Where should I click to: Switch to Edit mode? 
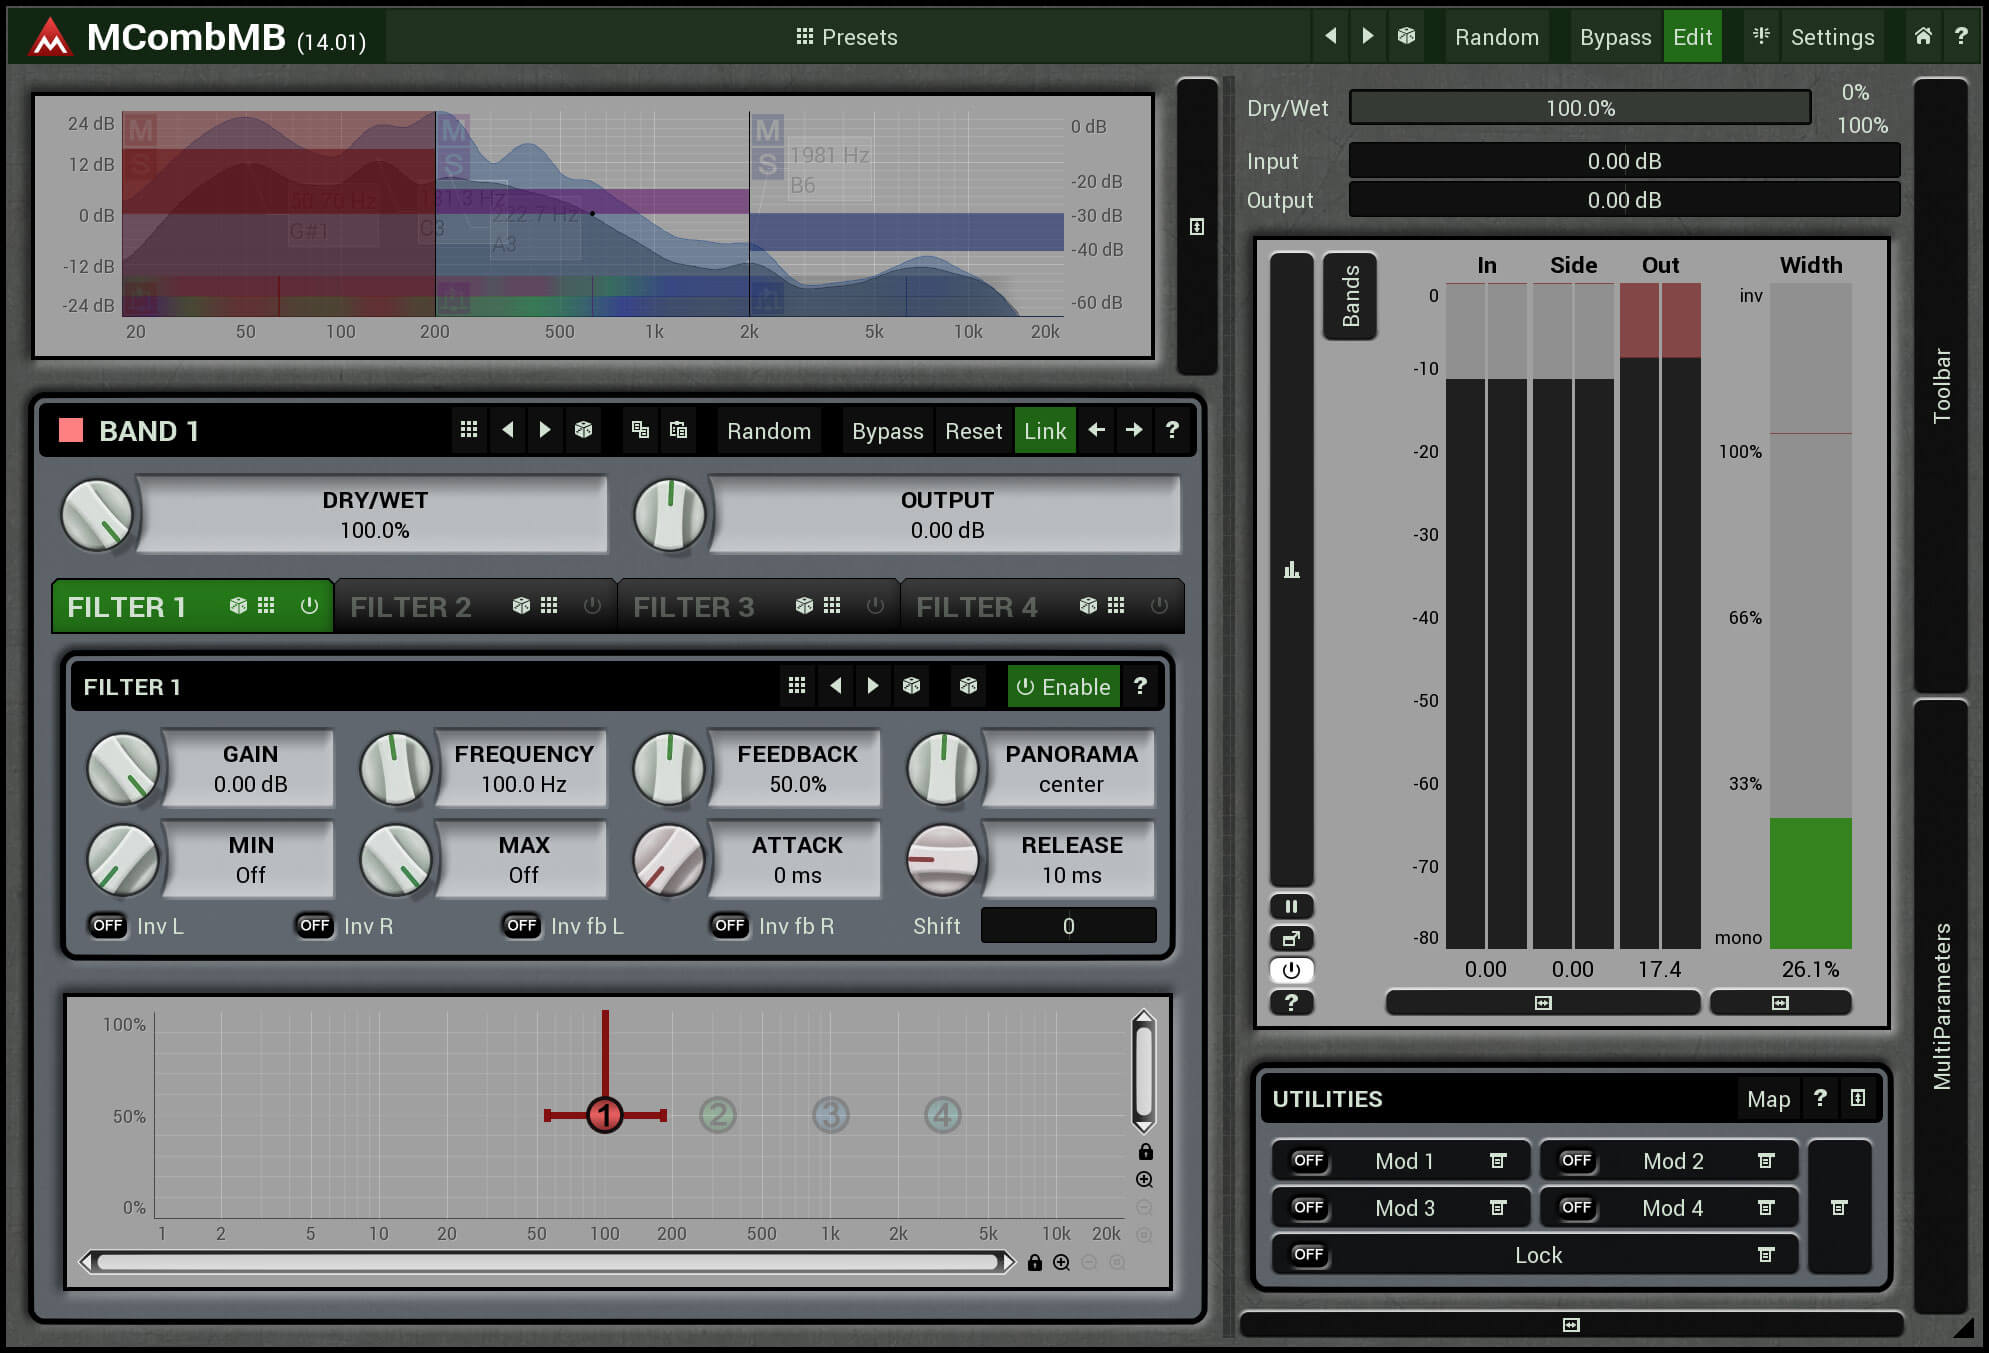point(1692,37)
